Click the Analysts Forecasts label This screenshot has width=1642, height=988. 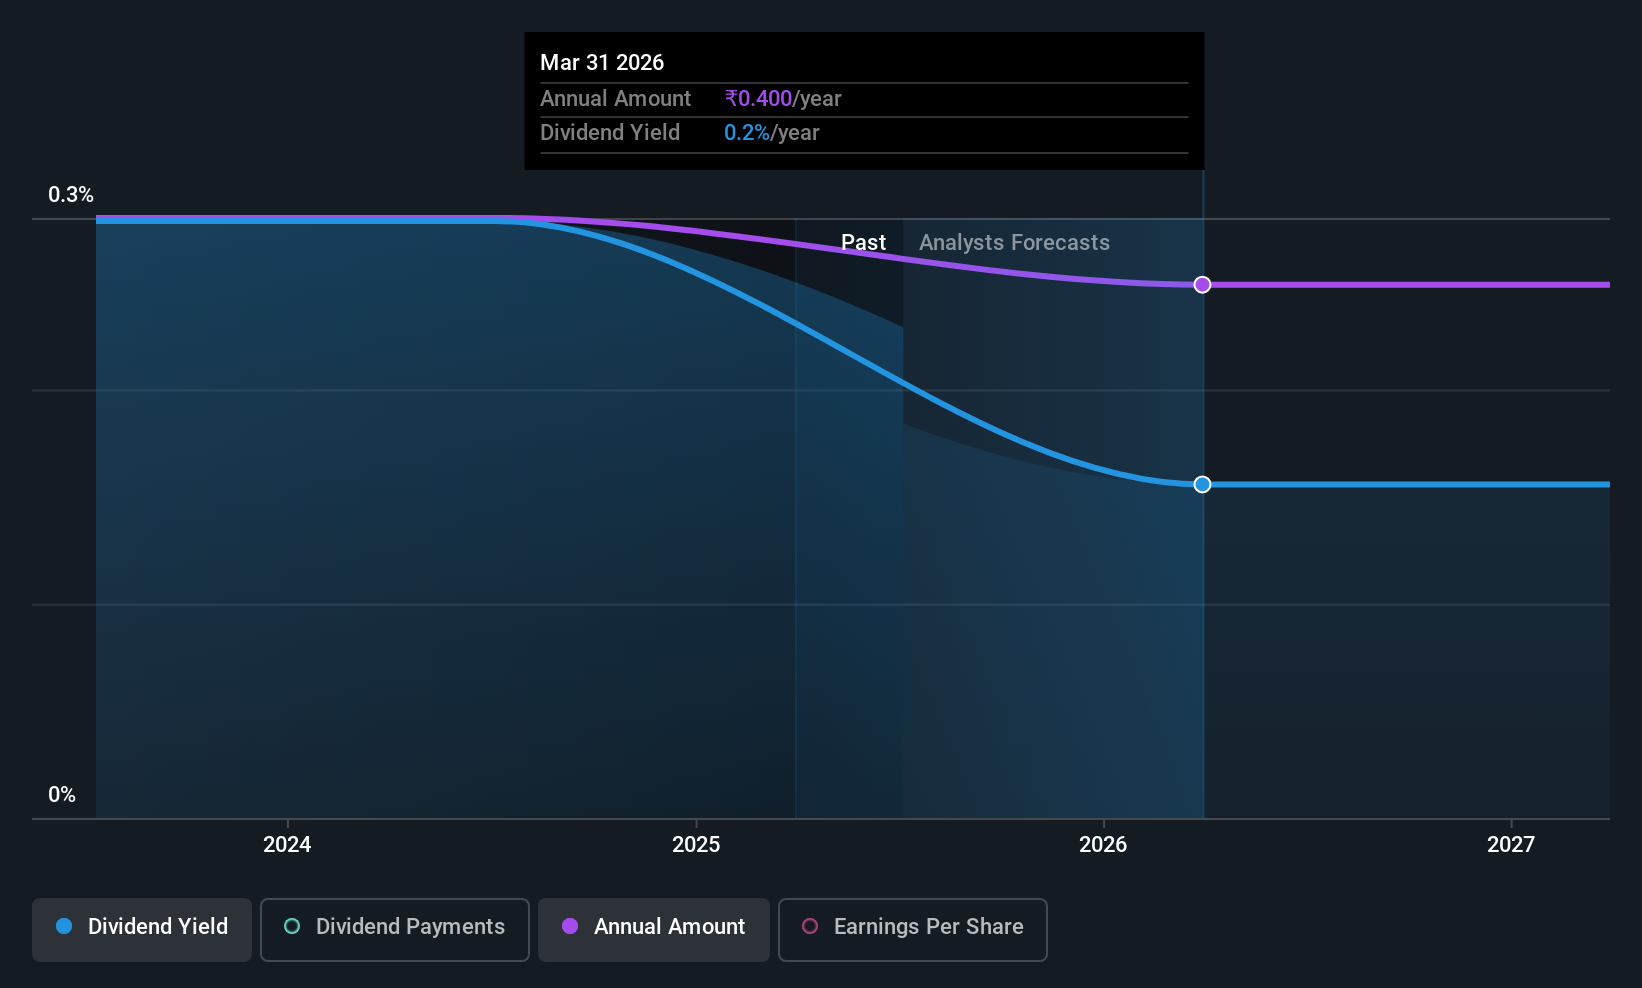(x=1014, y=243)
